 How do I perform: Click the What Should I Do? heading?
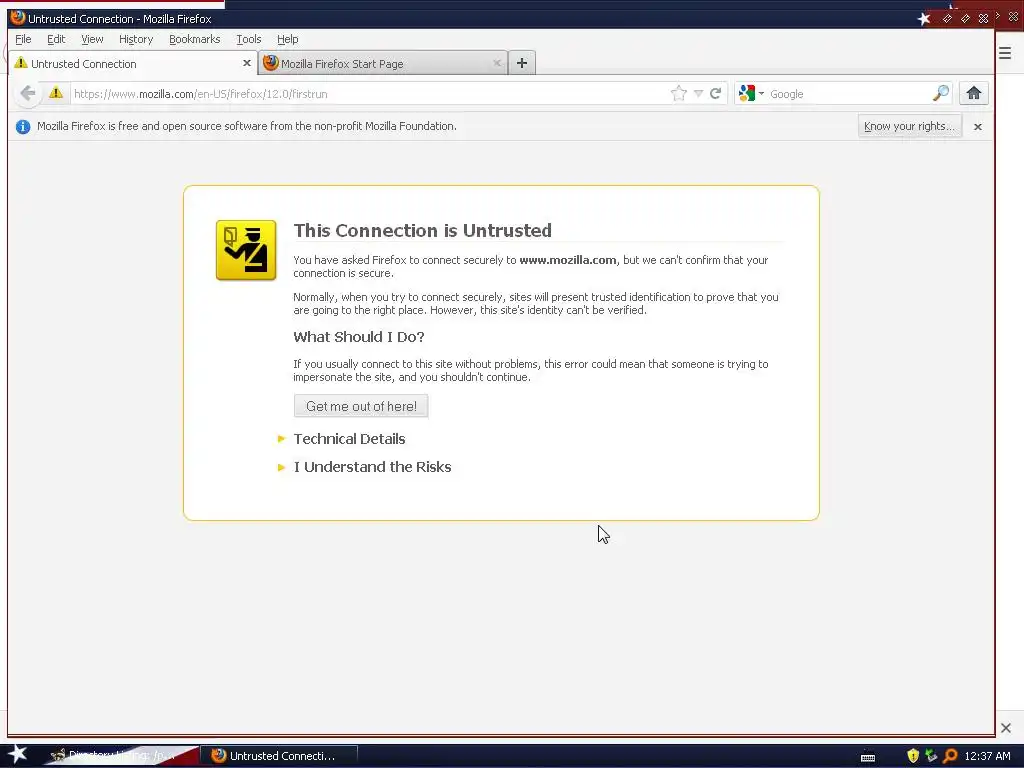pyautogui.click(x=359, y=337)
